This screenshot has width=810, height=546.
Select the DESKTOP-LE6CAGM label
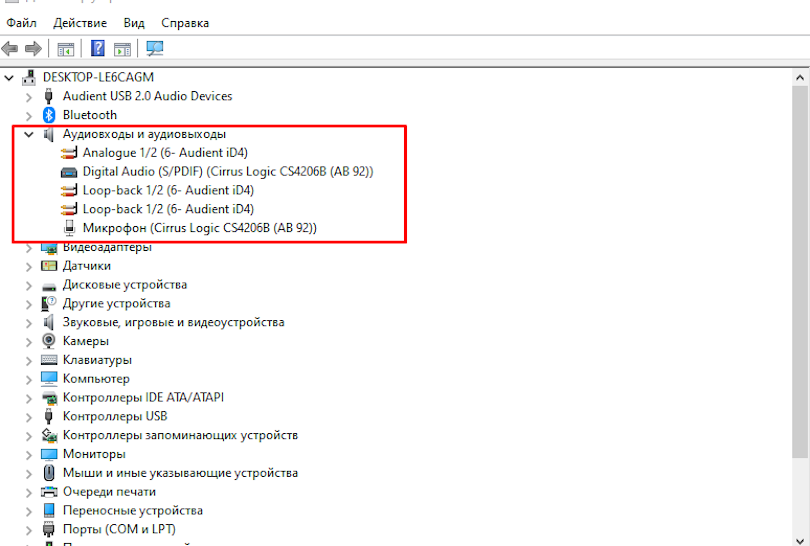(98, 77)
